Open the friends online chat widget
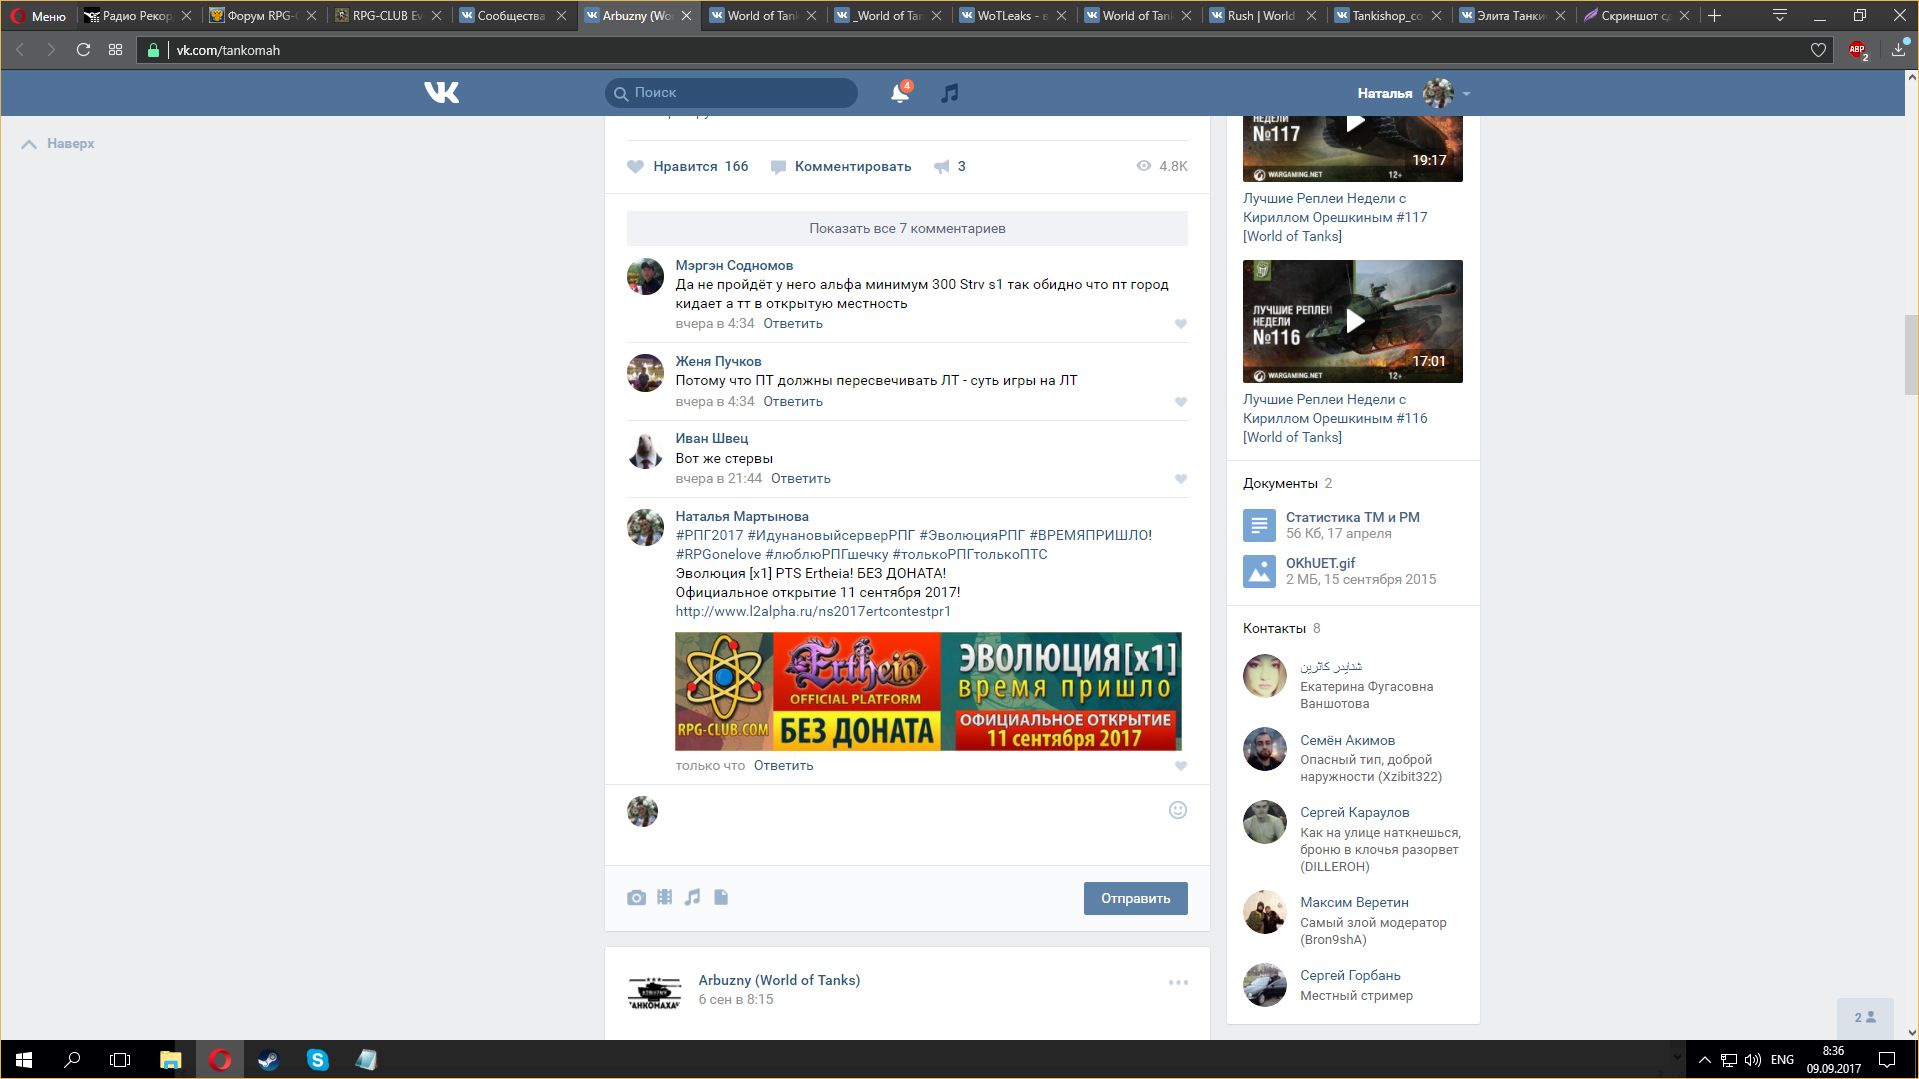 click(x=1865, y=1017)
